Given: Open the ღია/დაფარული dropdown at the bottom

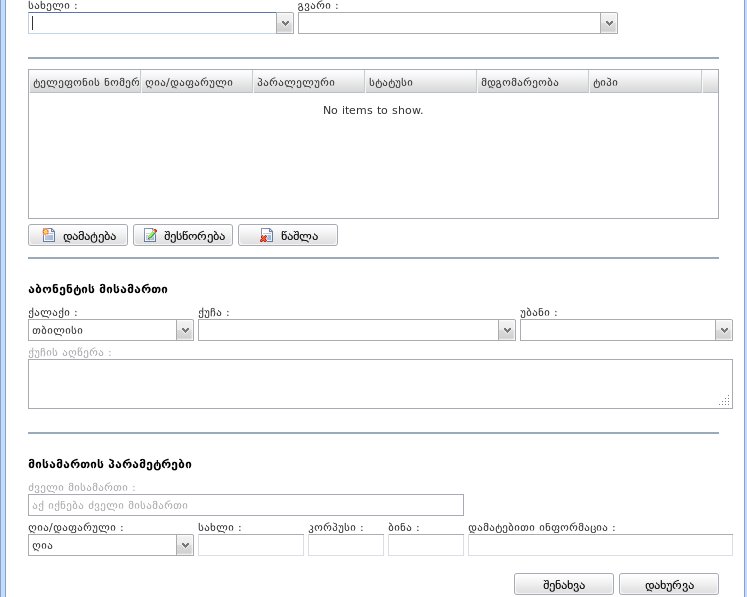Looking at the screenshot, I should click(184, 545).
